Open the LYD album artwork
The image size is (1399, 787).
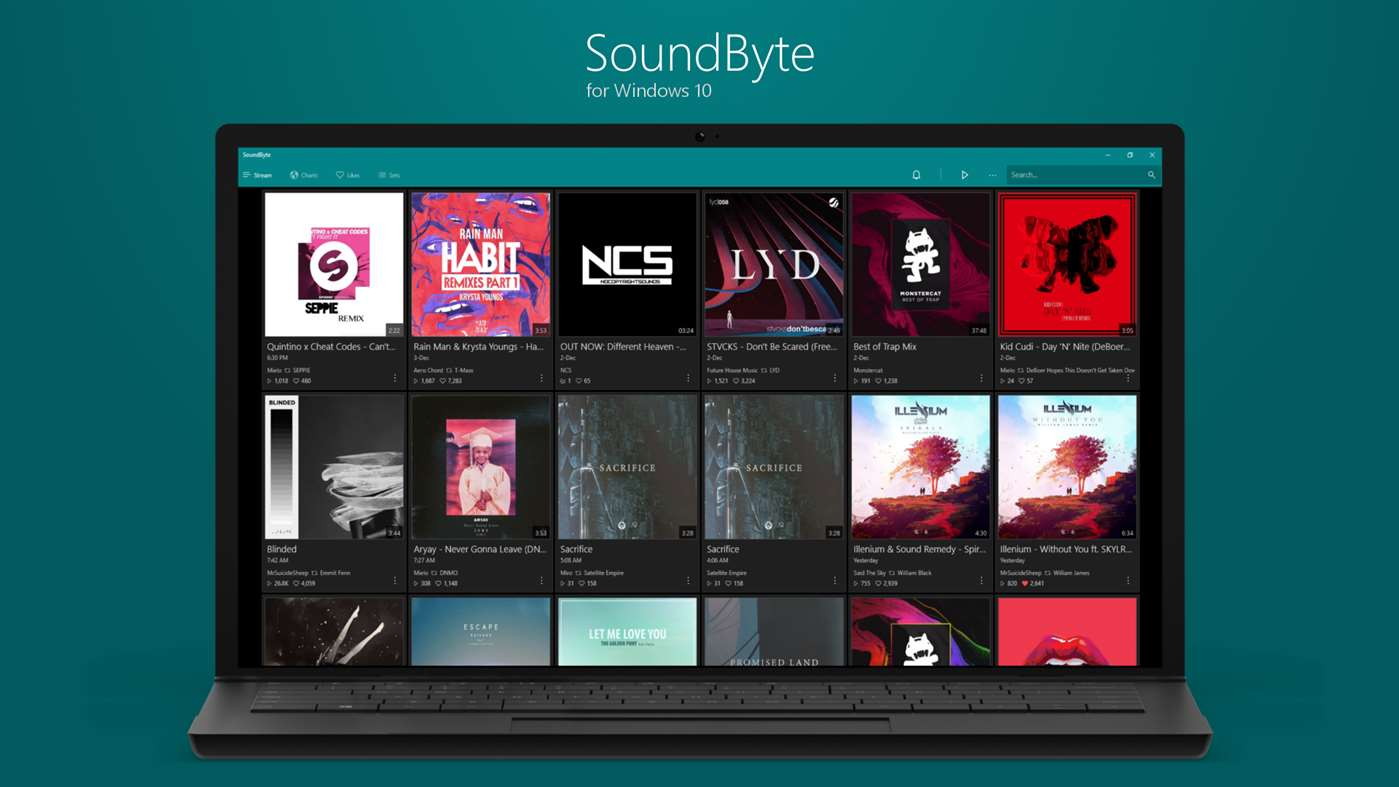(x=774, y=265)
